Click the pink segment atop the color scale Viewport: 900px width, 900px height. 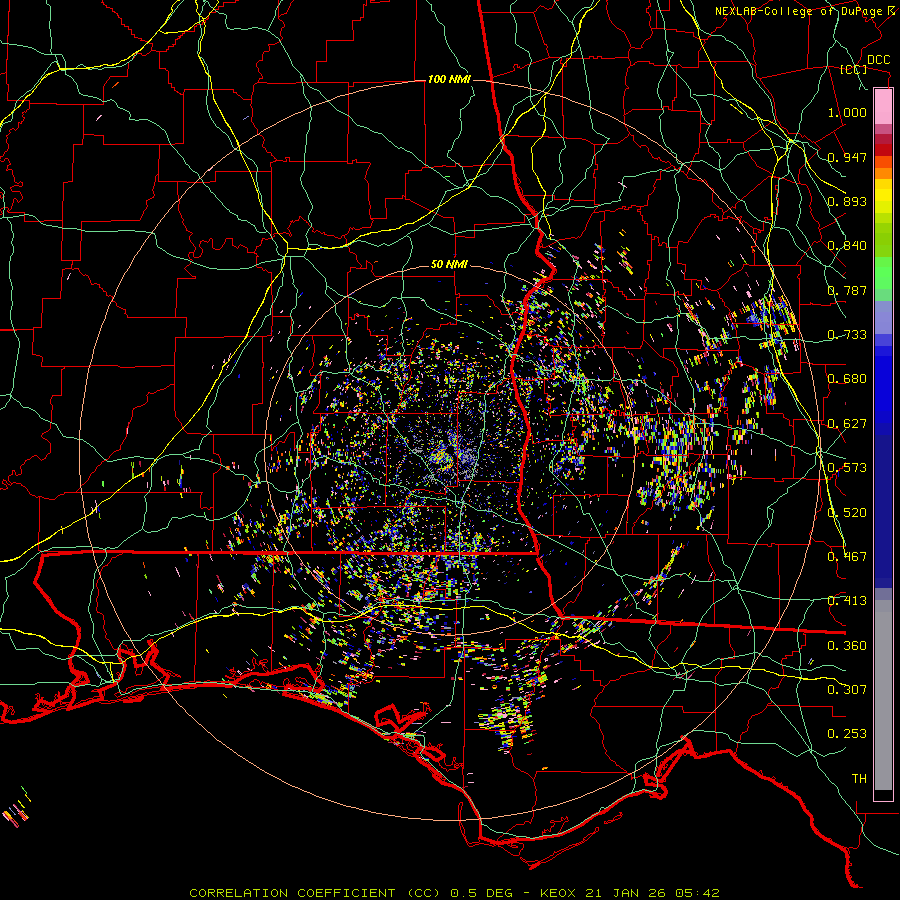883,106
